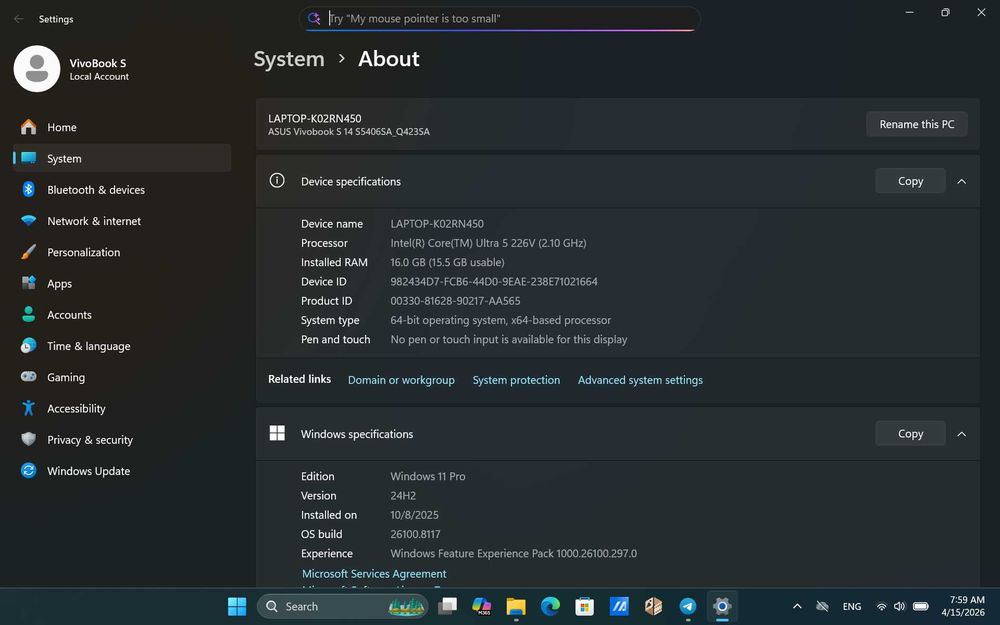Open Telegram from the taskbar
Viewport: 1000px width, 625px height.
pos(688,606)
